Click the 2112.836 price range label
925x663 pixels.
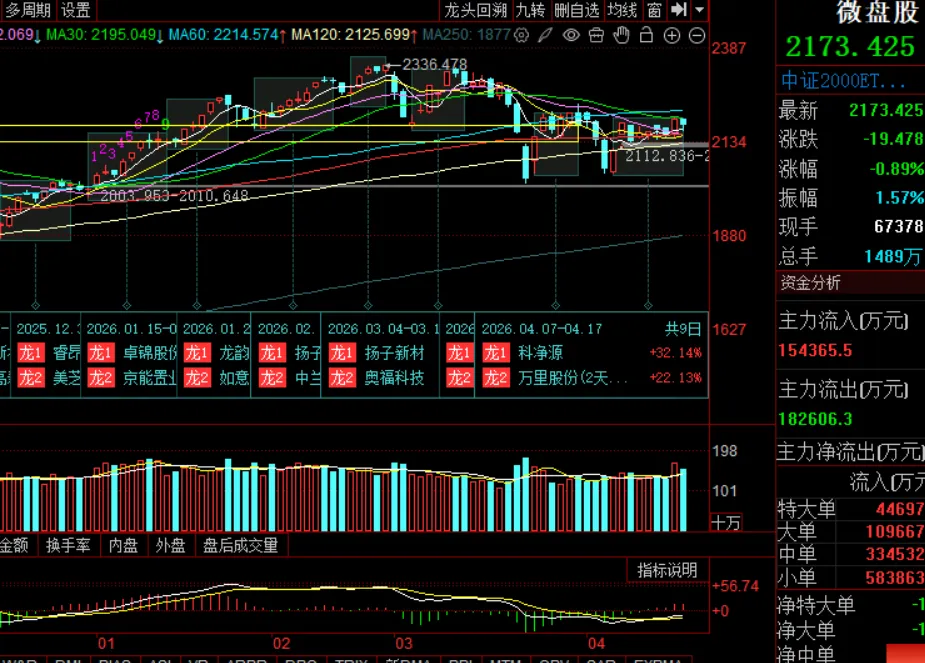click(x=666, y=156)
